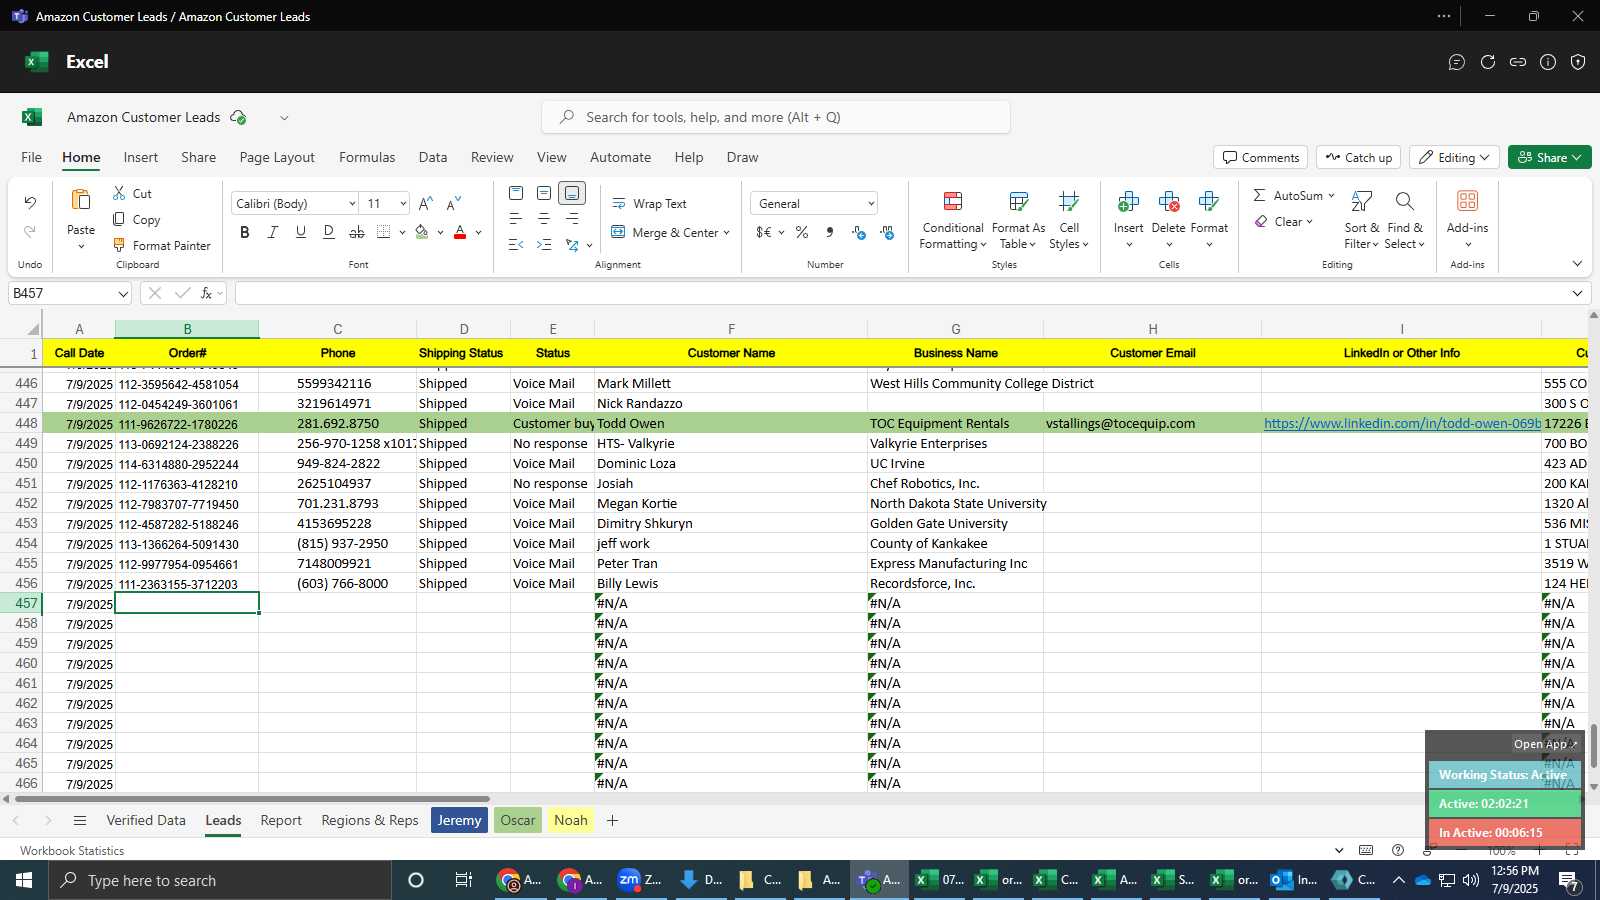Viewport: 1600px width, 900px height.
Task: Click the Paste clipboard icon
Action: coord(81,200)
